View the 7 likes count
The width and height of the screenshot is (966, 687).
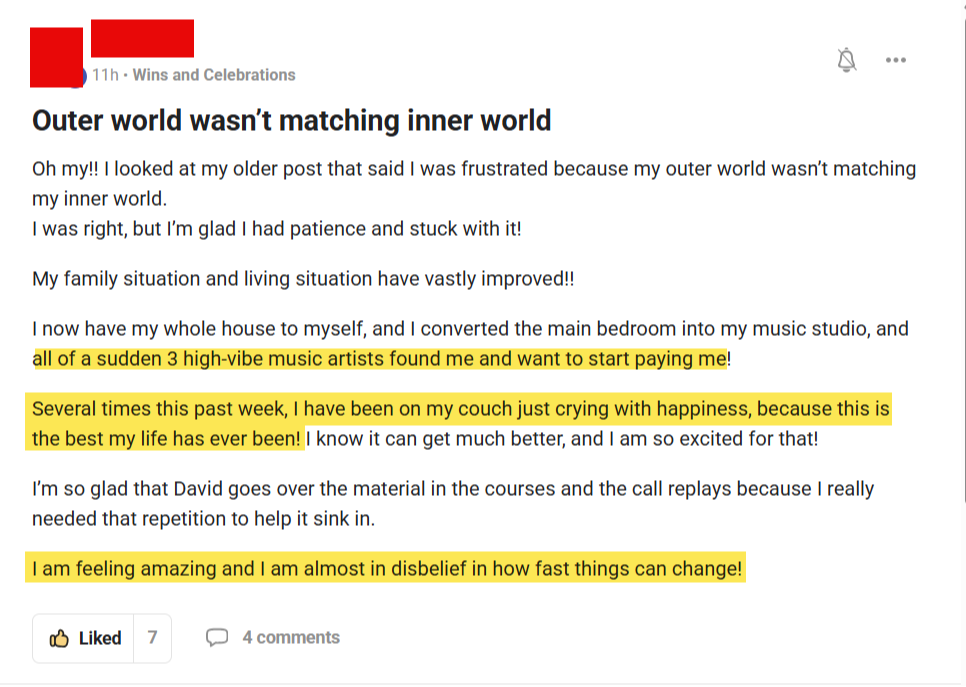(152, 638)
